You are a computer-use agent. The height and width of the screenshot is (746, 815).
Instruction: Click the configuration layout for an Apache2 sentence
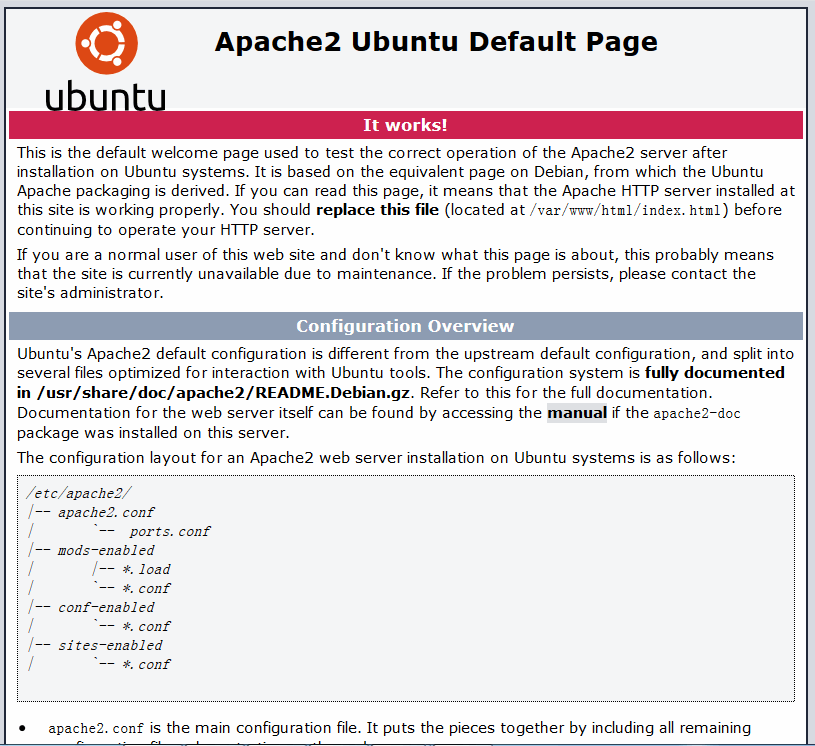[x=376, y=458]
